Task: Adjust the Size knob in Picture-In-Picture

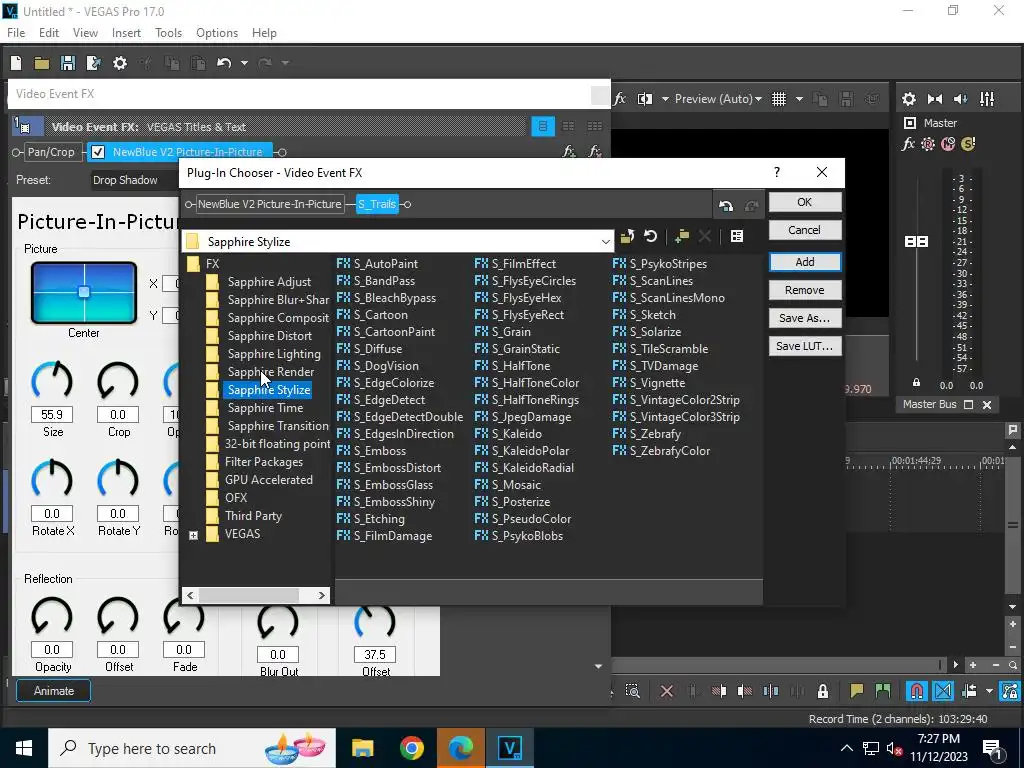Action: click(x=52, y=381)
